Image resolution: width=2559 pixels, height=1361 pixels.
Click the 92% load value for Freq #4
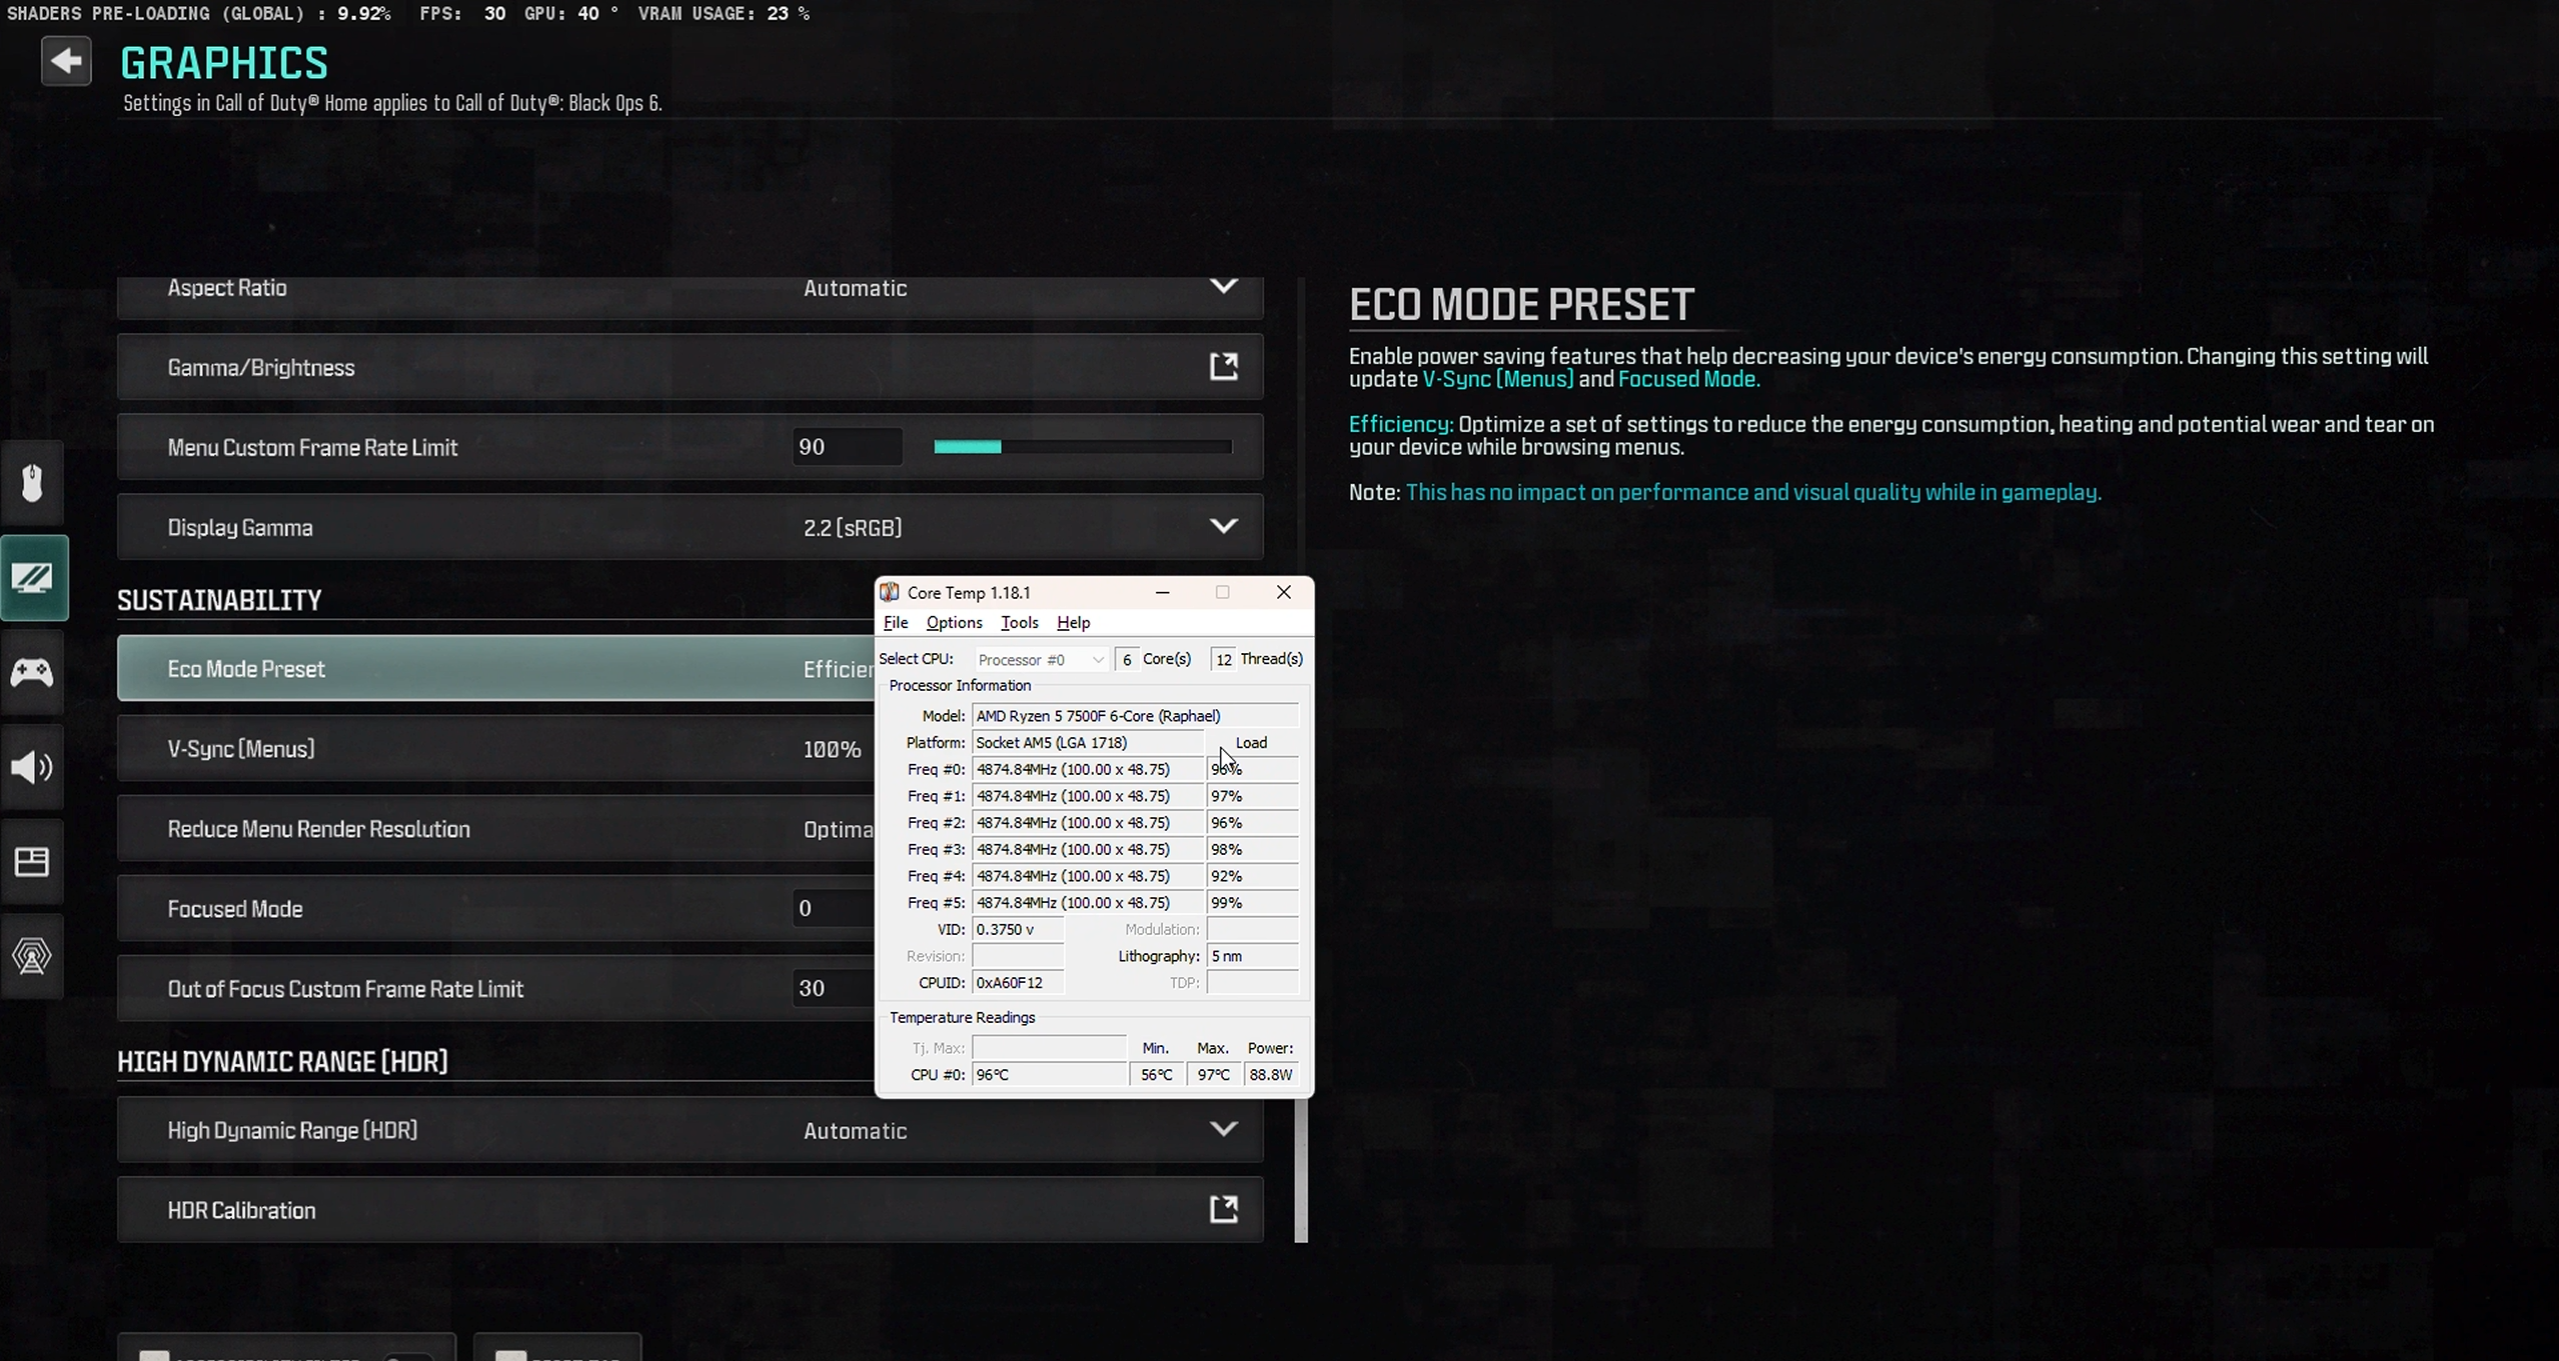pos(1252,876)
